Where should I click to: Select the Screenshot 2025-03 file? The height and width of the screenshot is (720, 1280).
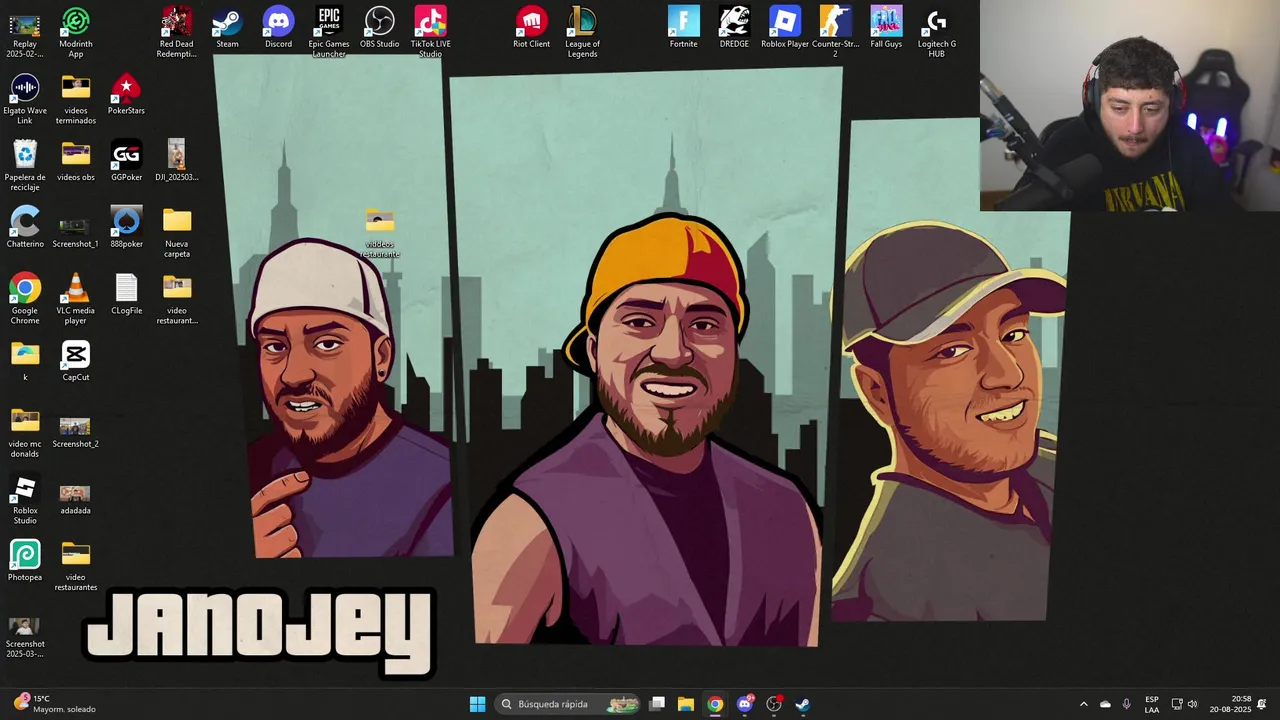tap(25, 637)
